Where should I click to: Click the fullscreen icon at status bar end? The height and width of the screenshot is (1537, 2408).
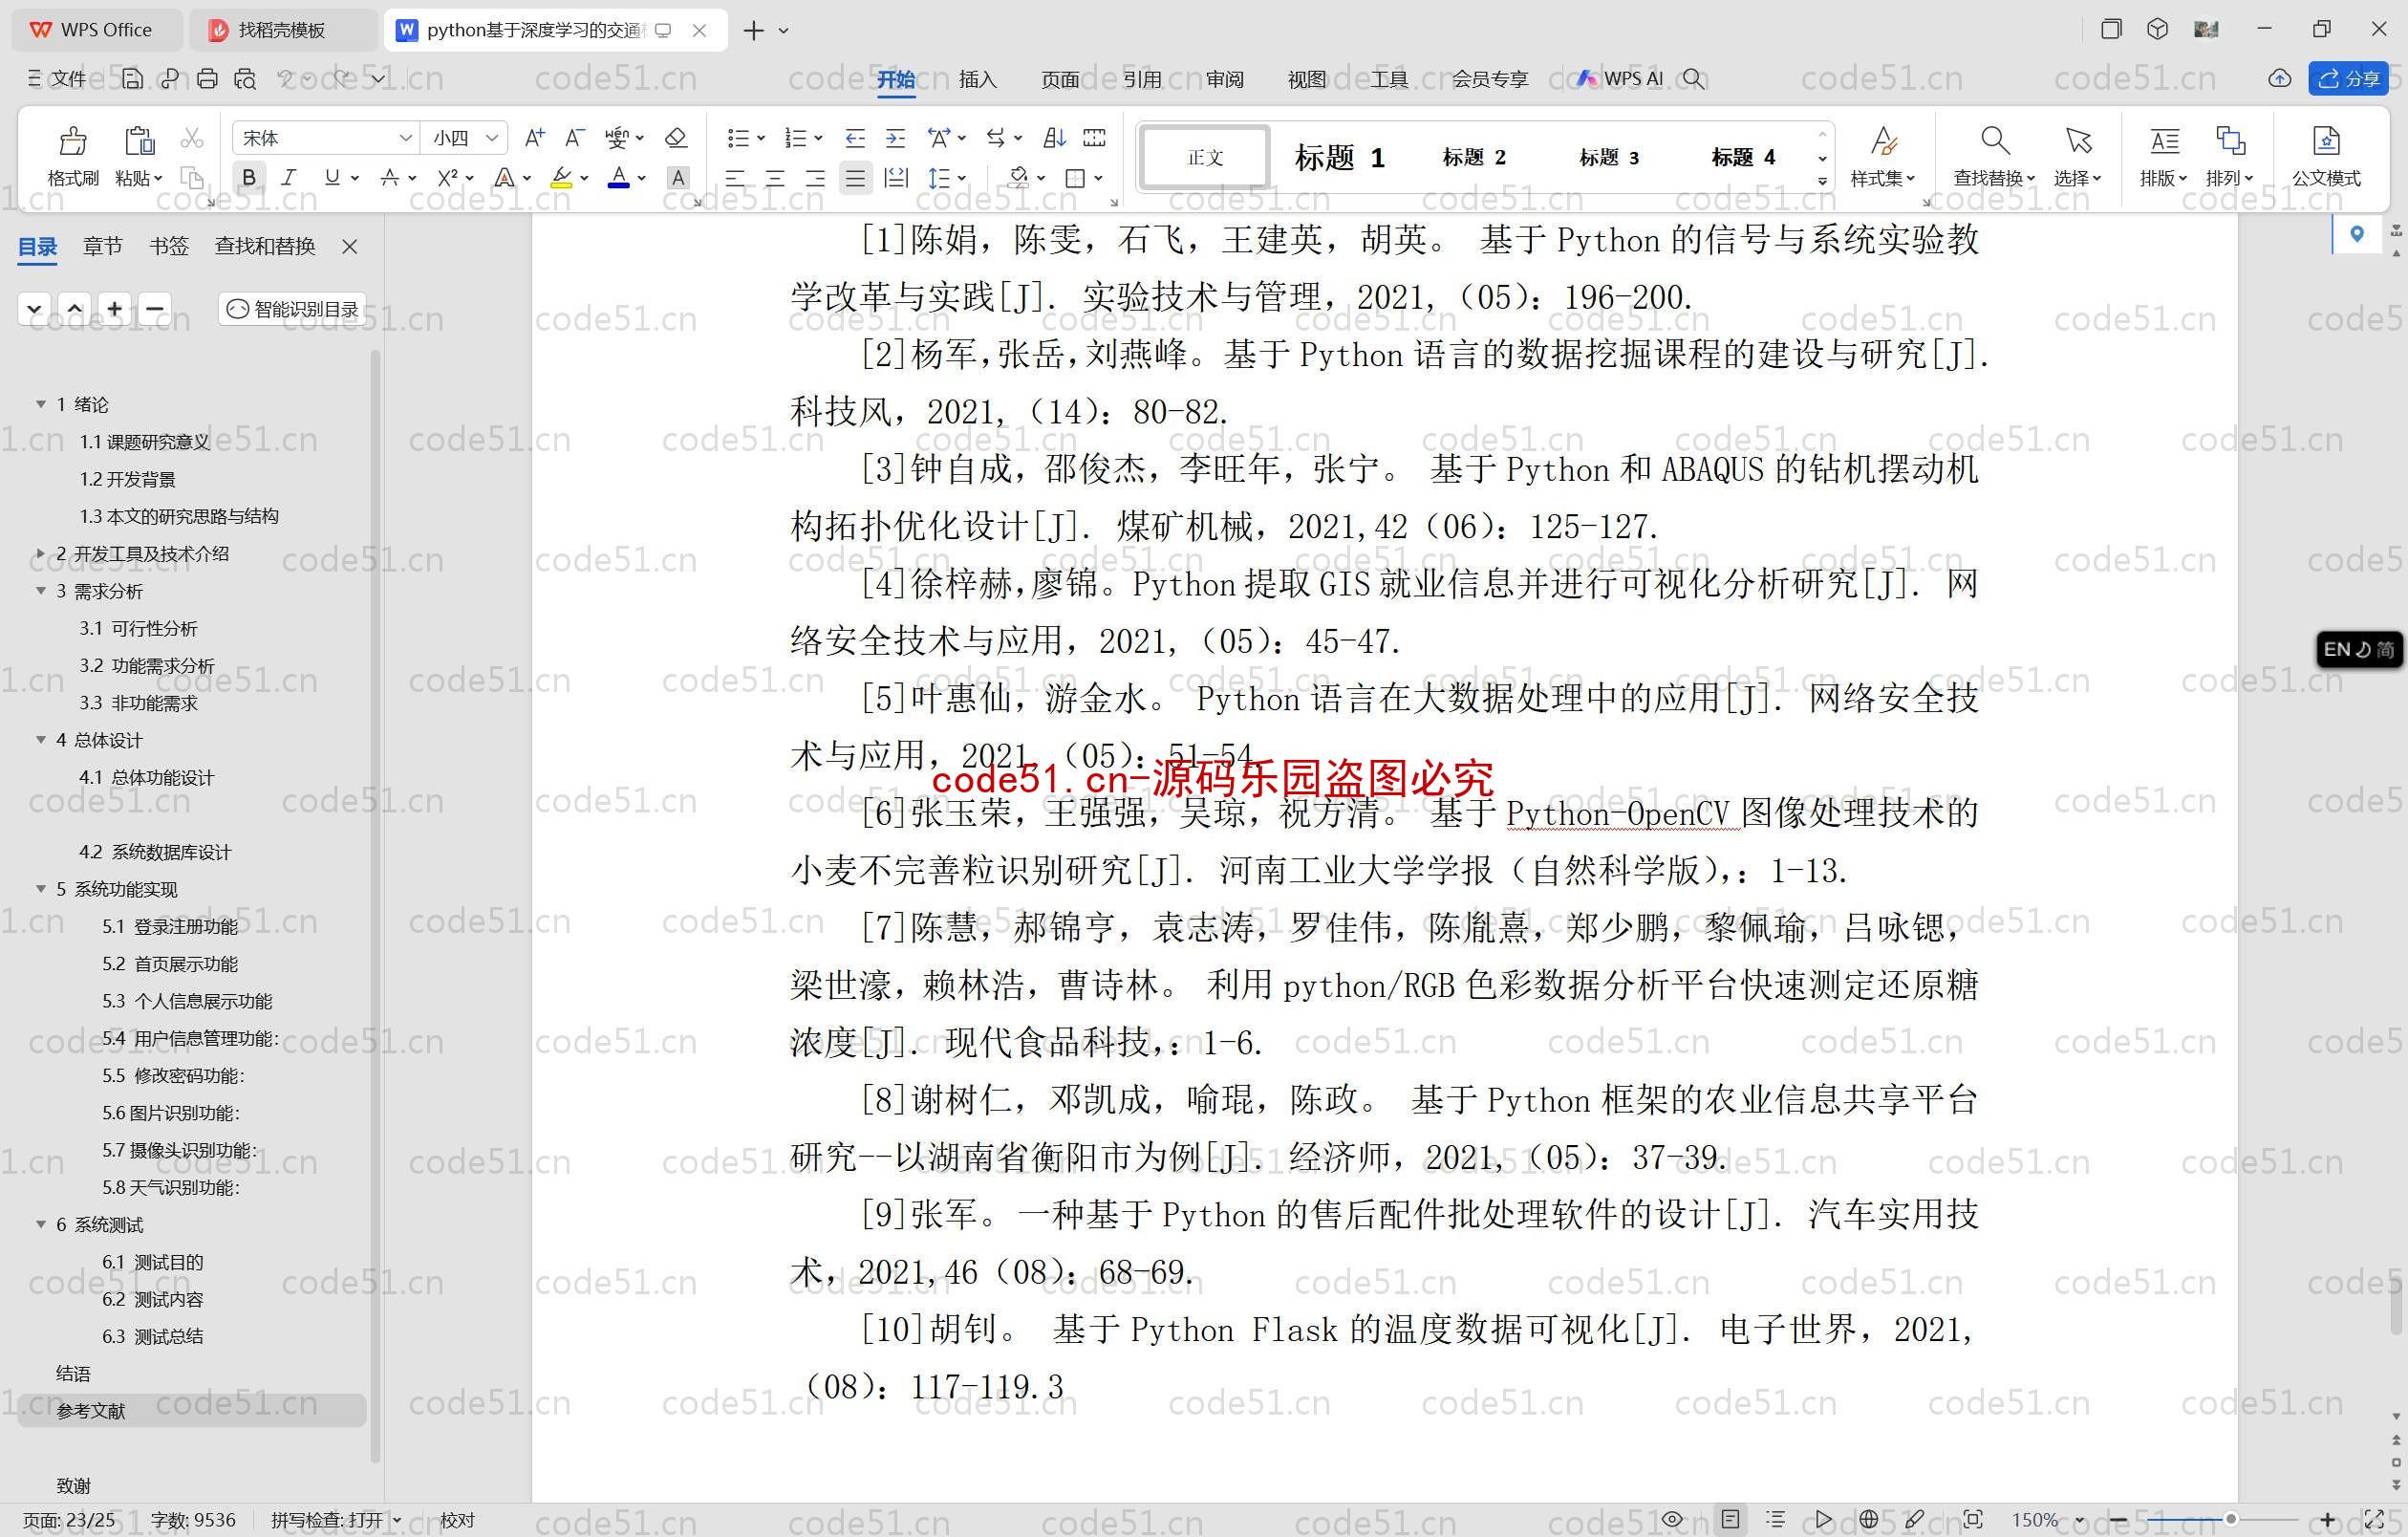point(2373,1520)
